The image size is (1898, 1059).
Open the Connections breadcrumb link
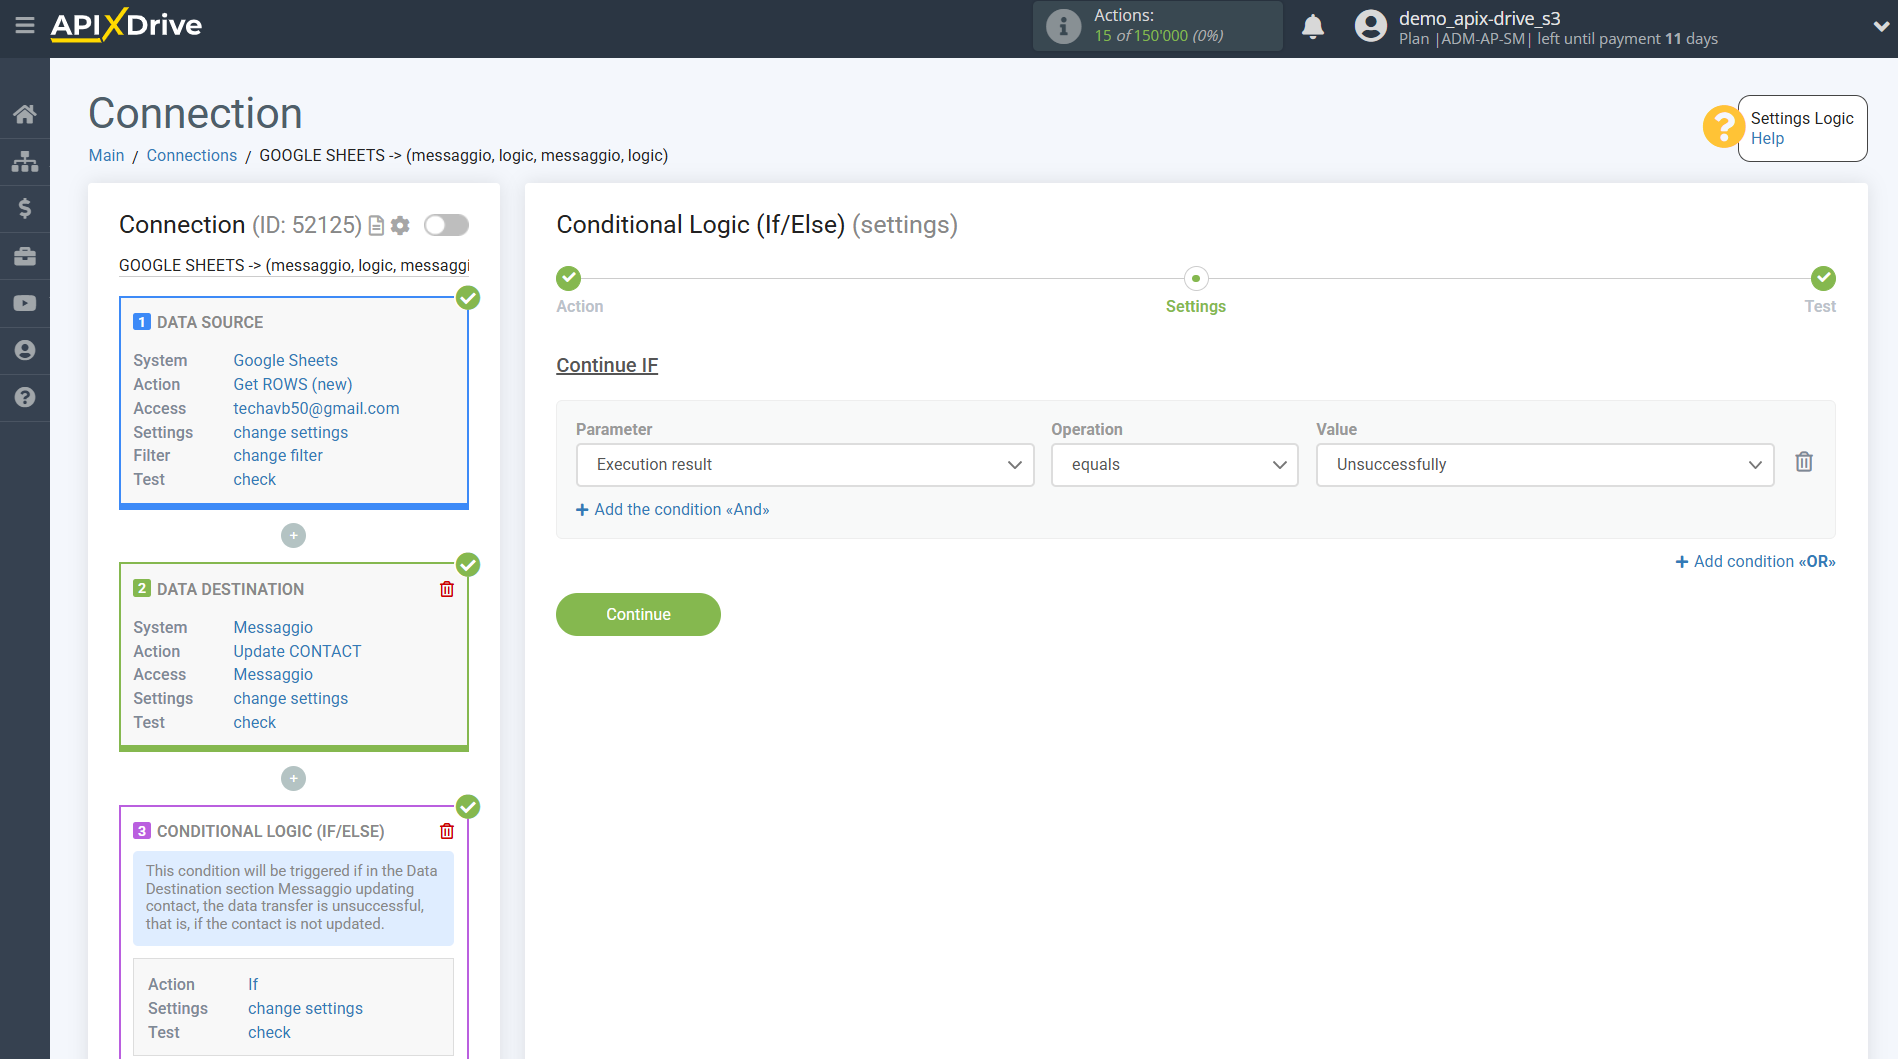[x=192, y=155]
